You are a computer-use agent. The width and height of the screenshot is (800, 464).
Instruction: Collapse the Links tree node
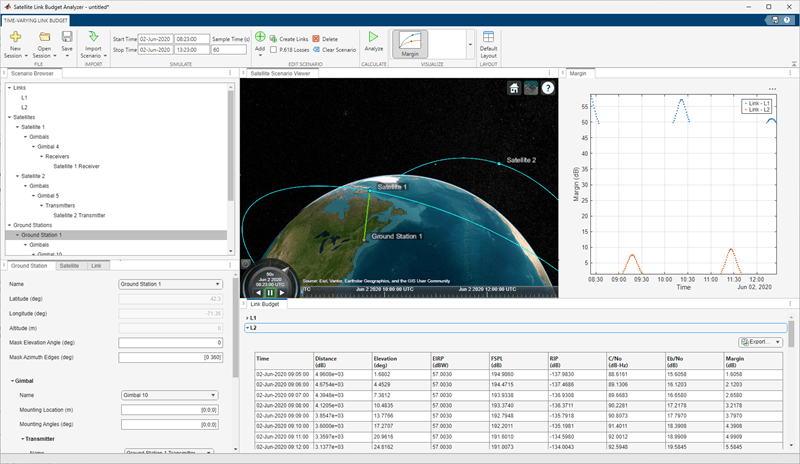point(9,88)
